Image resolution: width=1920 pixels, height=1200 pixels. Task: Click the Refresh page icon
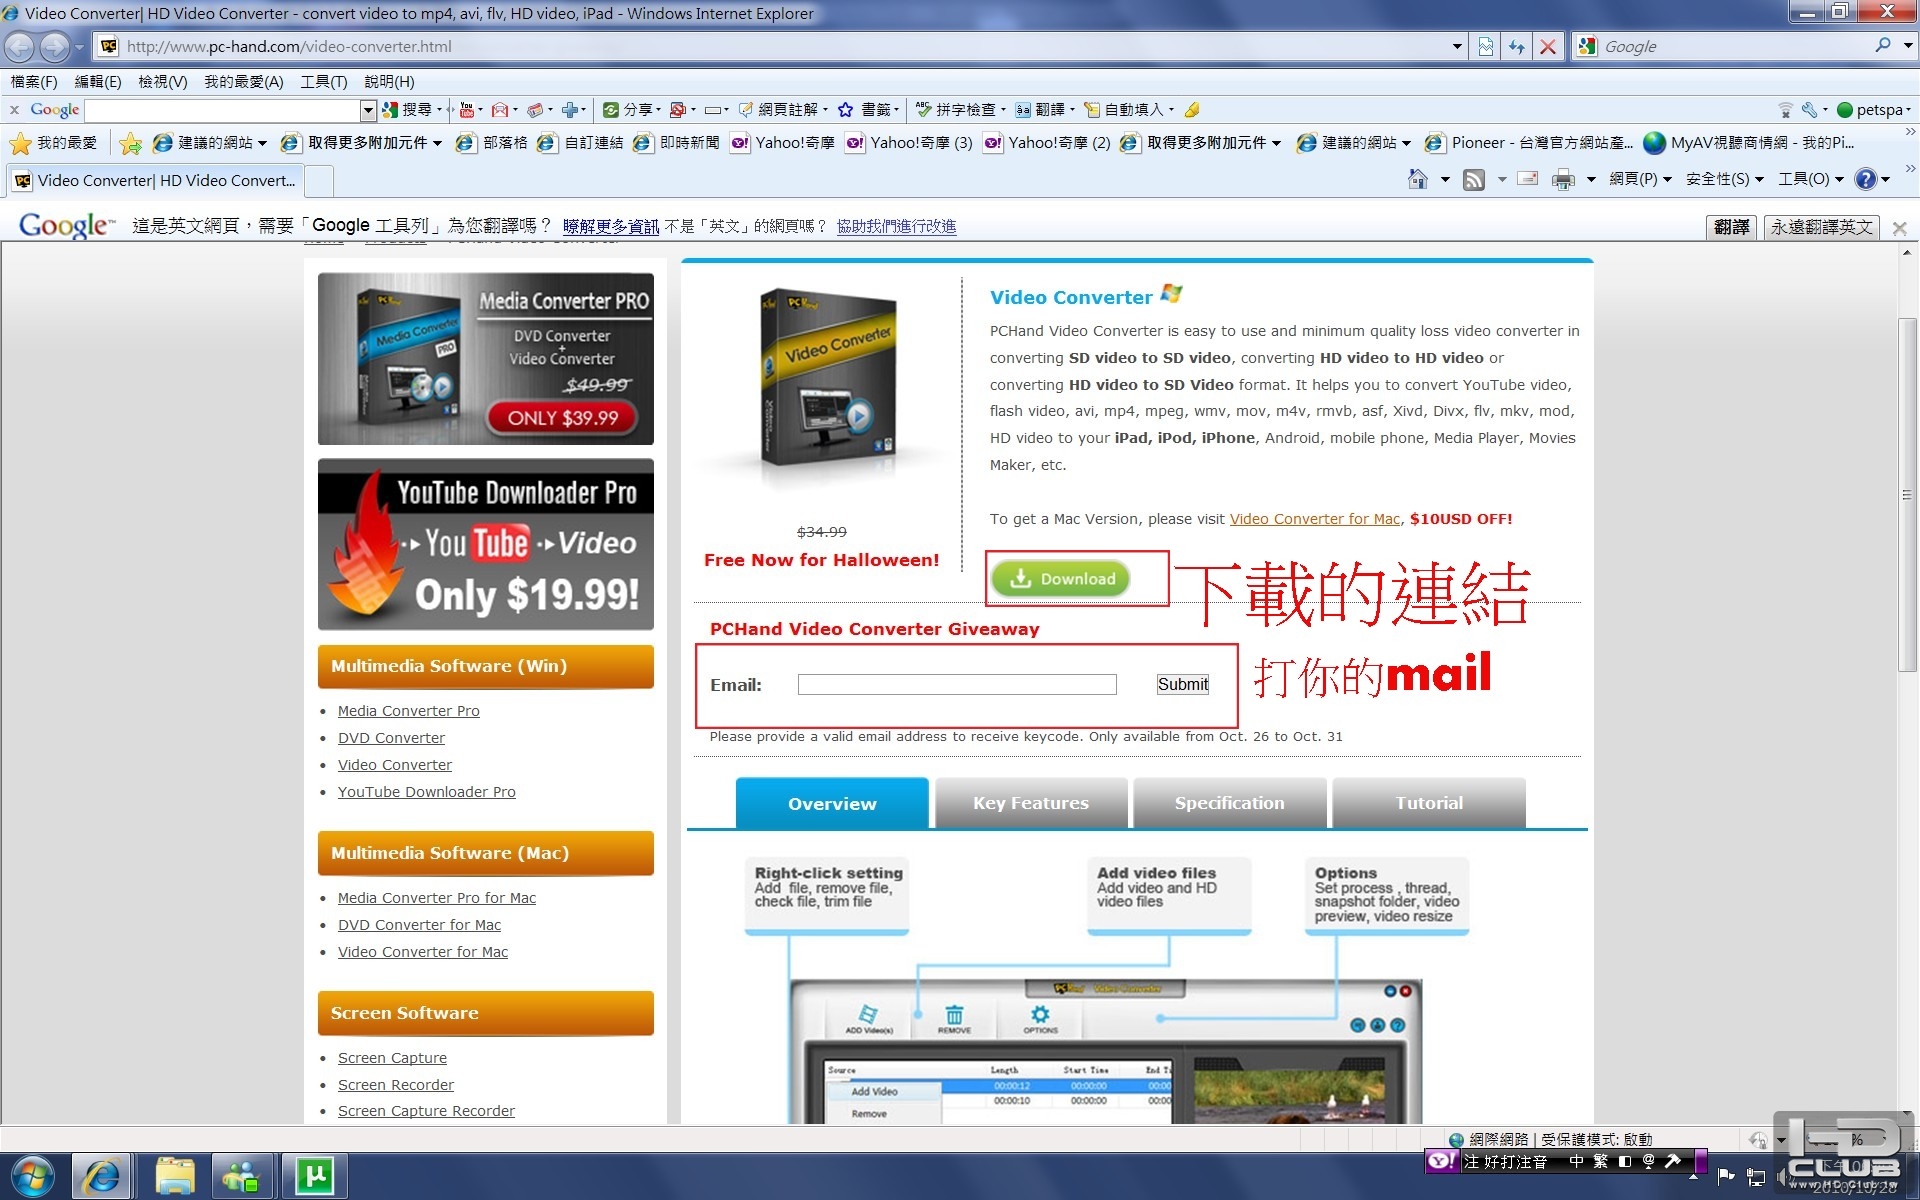pos(1517,47)
